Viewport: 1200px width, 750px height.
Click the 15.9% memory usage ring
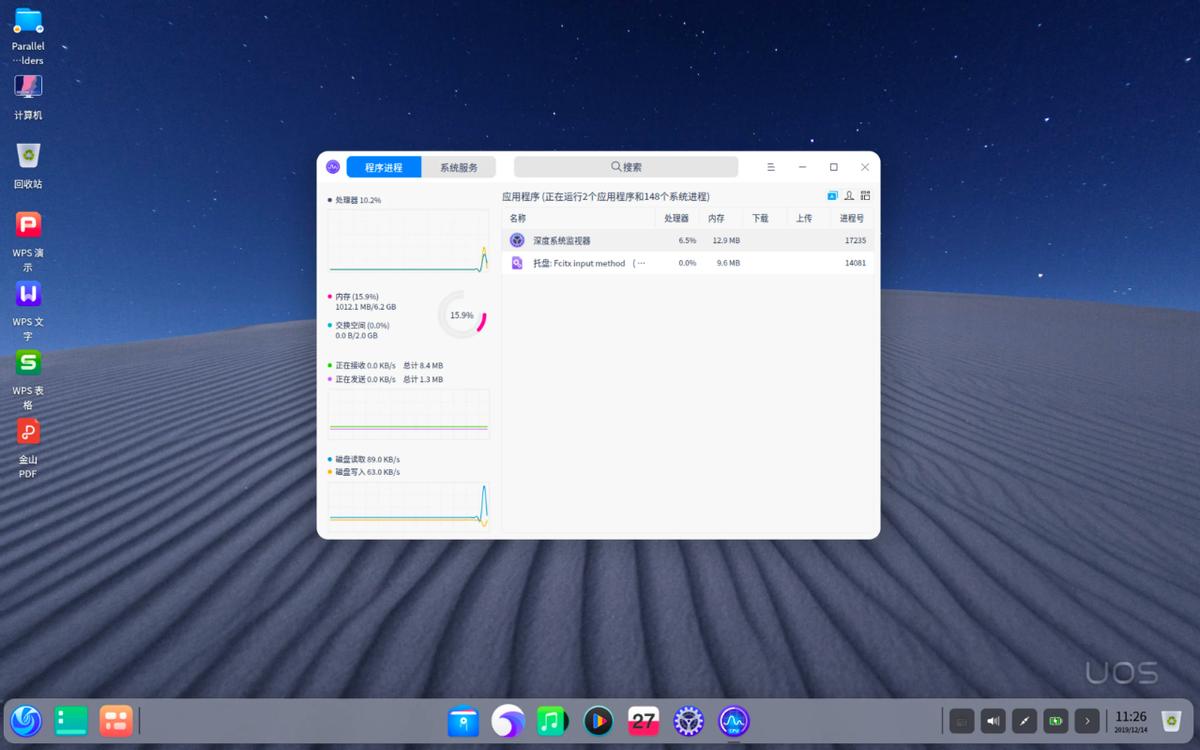[x=461, y=315]
